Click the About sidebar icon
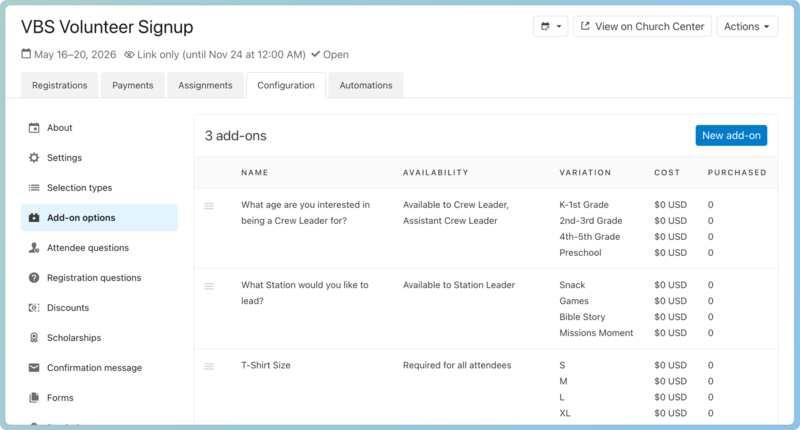 (34, 128)
